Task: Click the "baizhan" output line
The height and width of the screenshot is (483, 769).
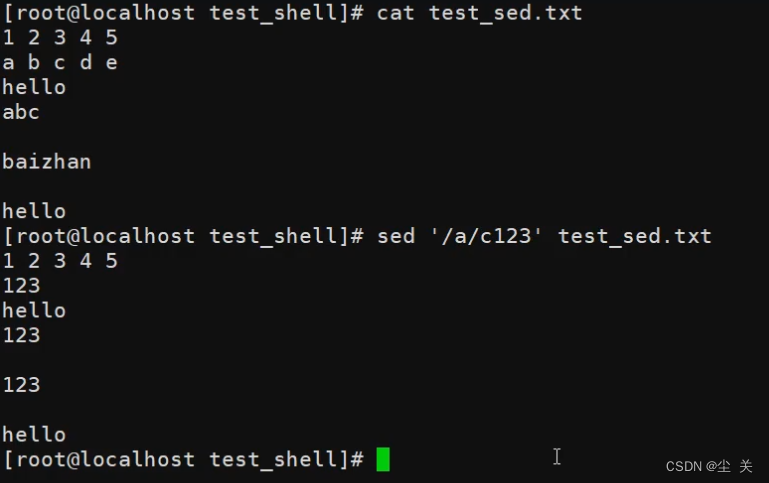Action: tap(46, 161)
